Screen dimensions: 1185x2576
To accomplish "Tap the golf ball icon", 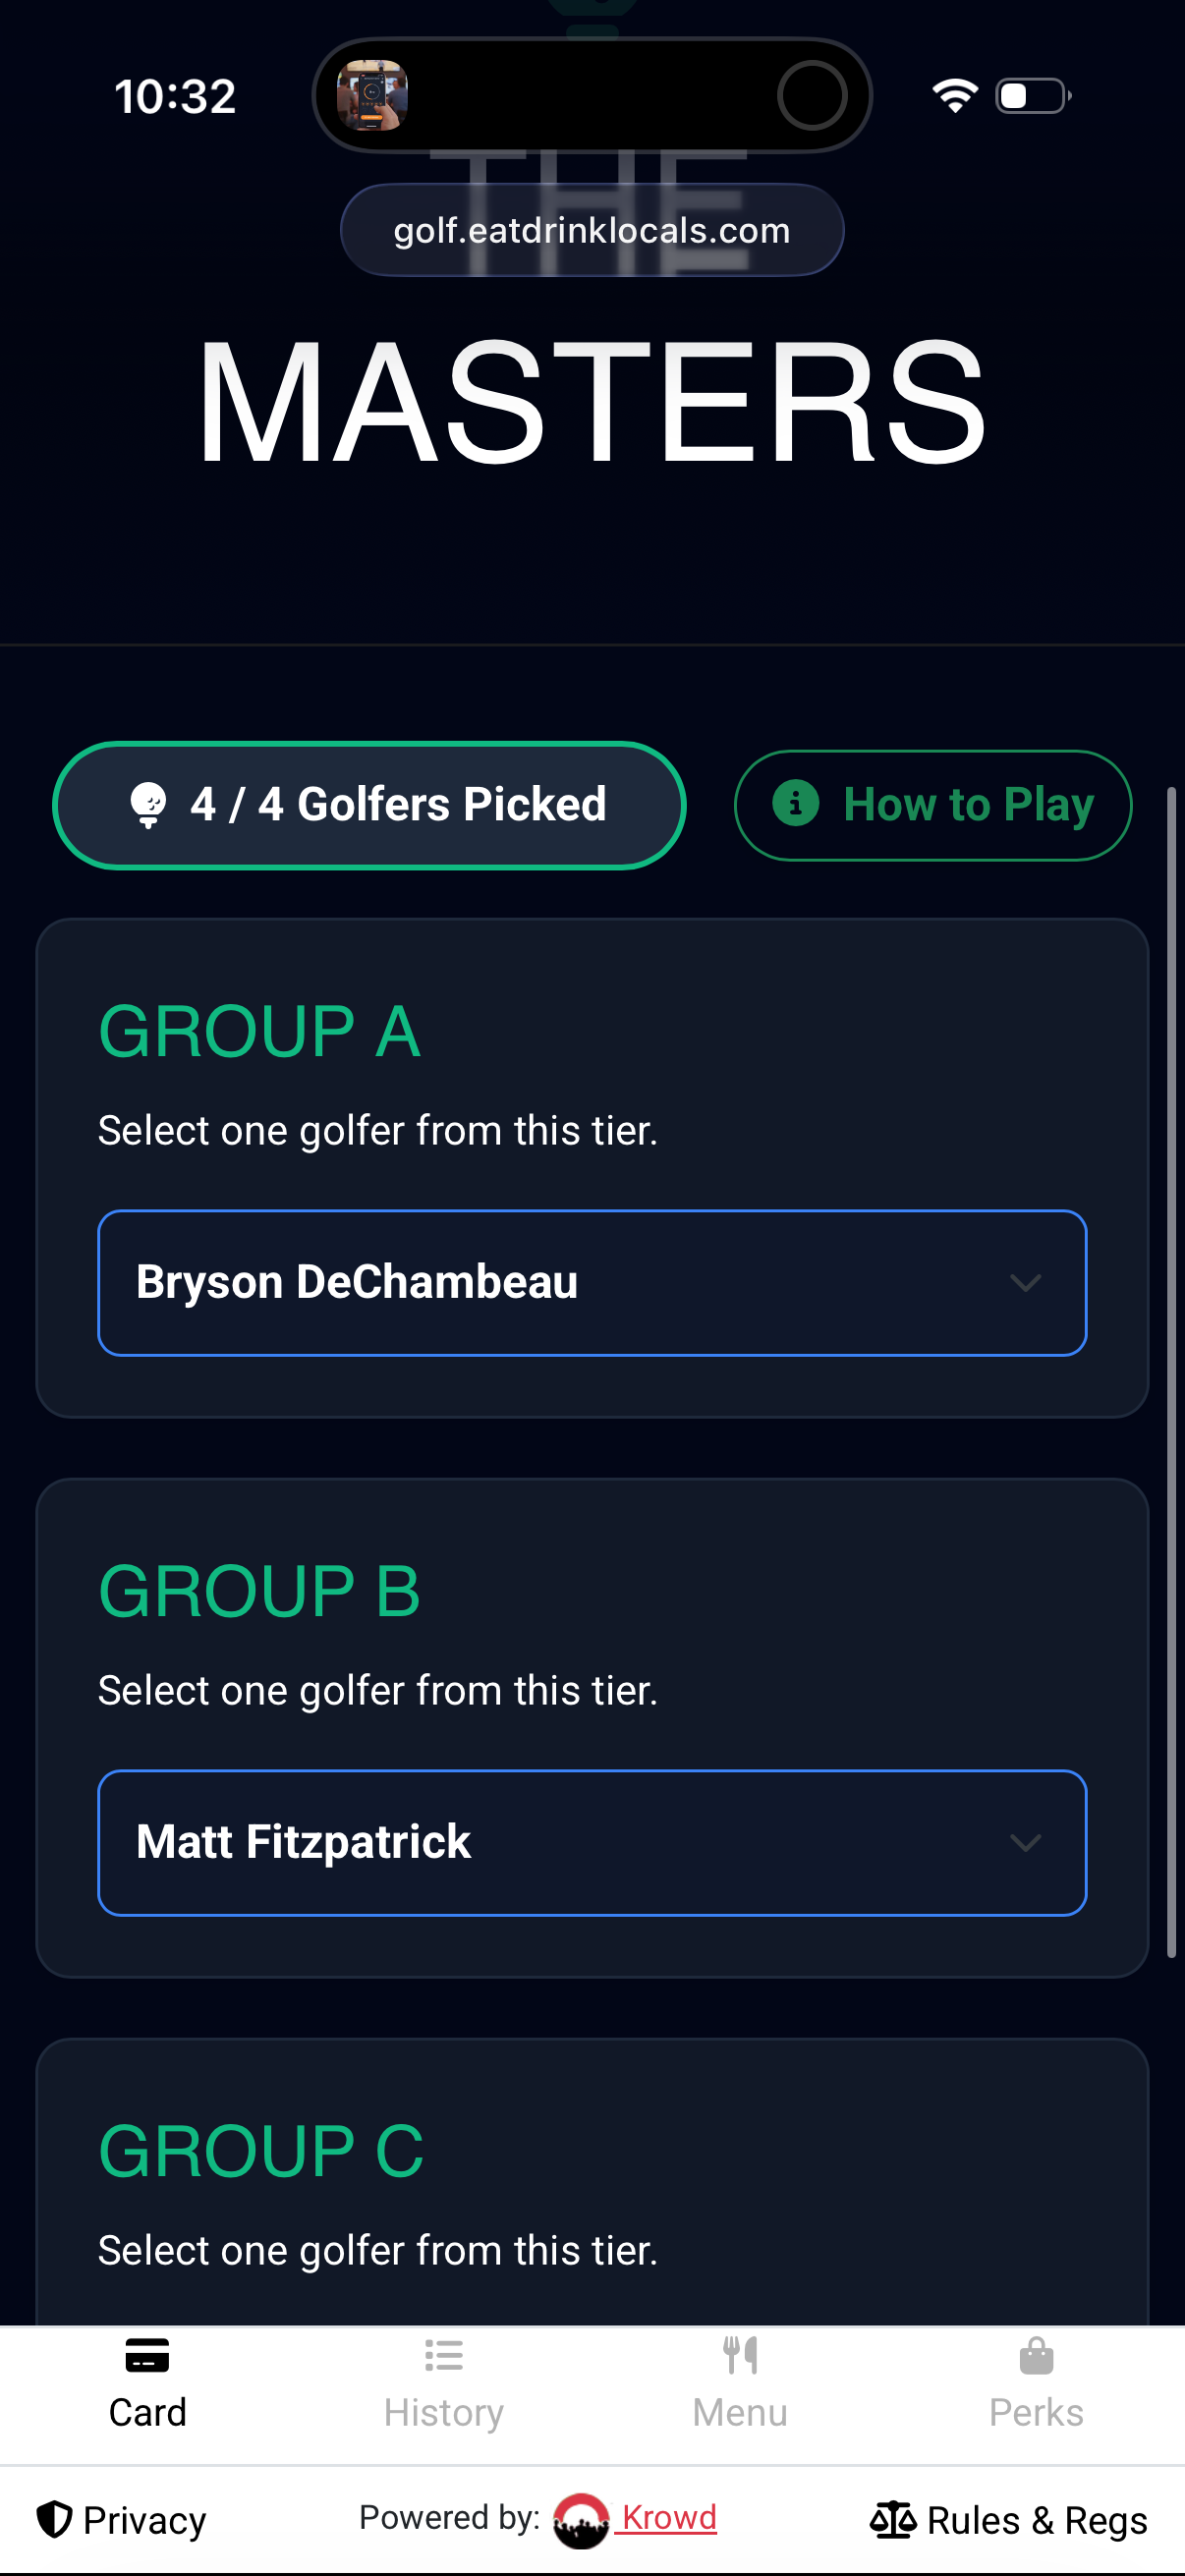I will [149, 804].
